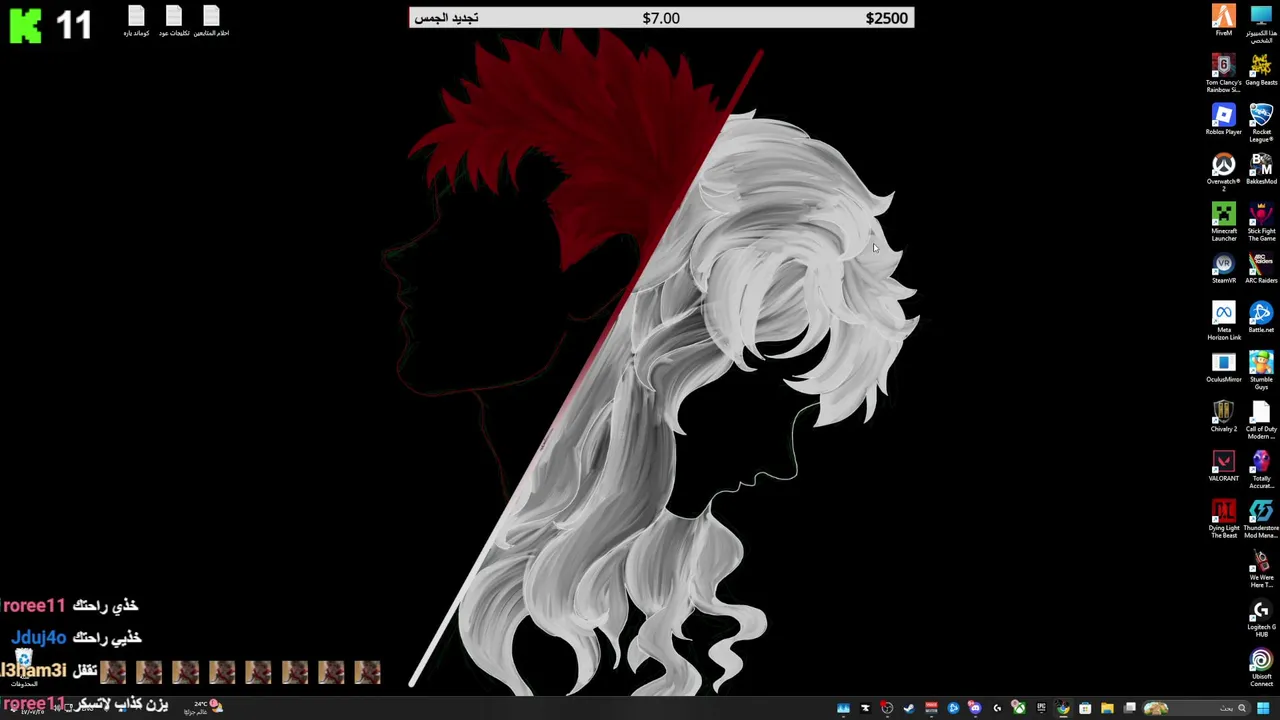Open the Chivalry 2 shortcut
This screenshot has height=720, width=1280.
[1223, 416]
